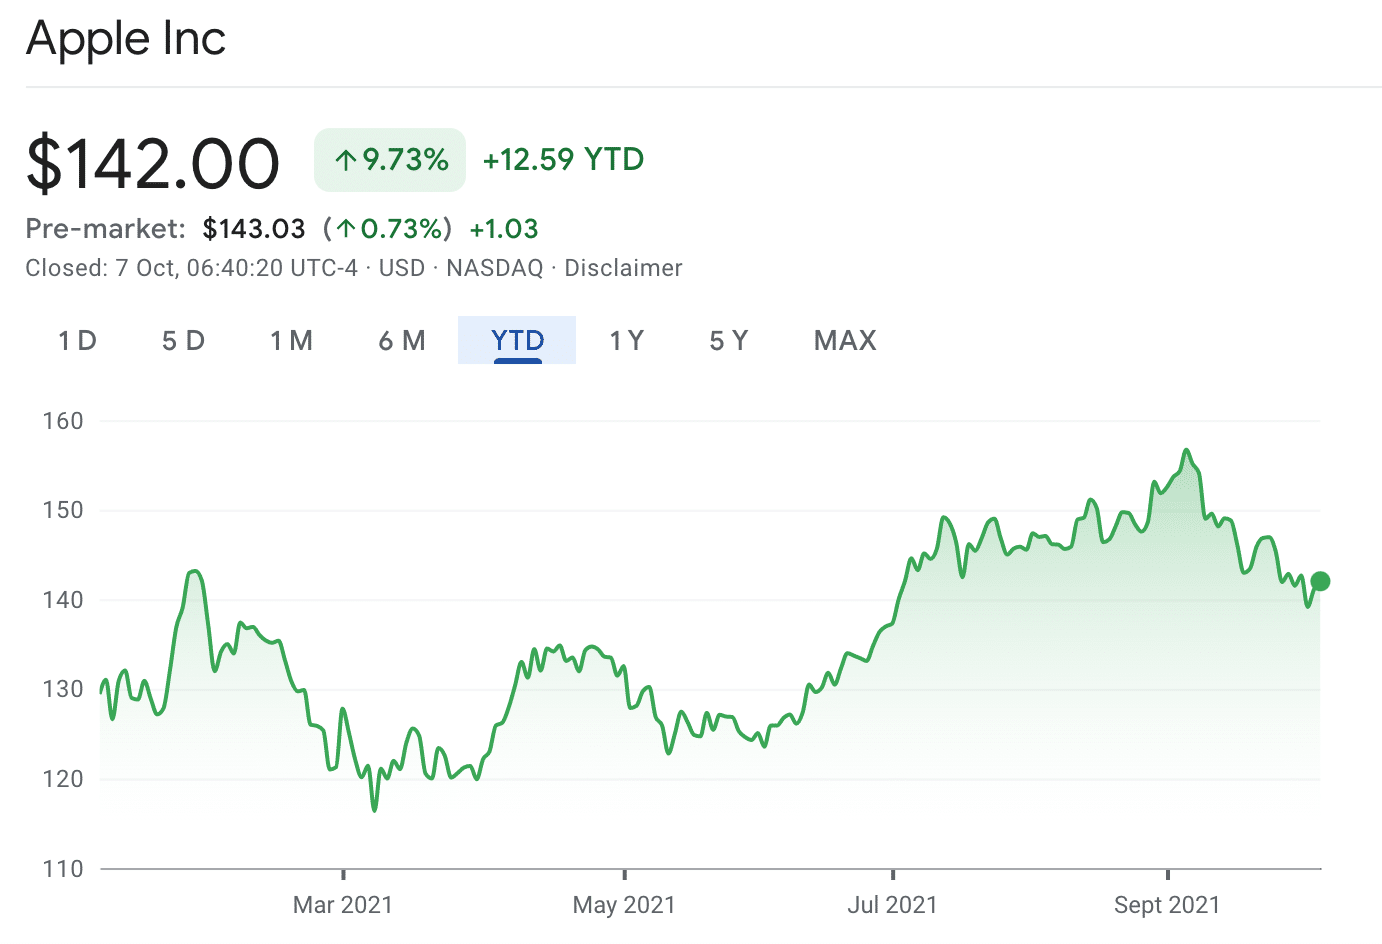Click the $143.03 pre-market price
The image size is (1382, 944).
[254, 229]
